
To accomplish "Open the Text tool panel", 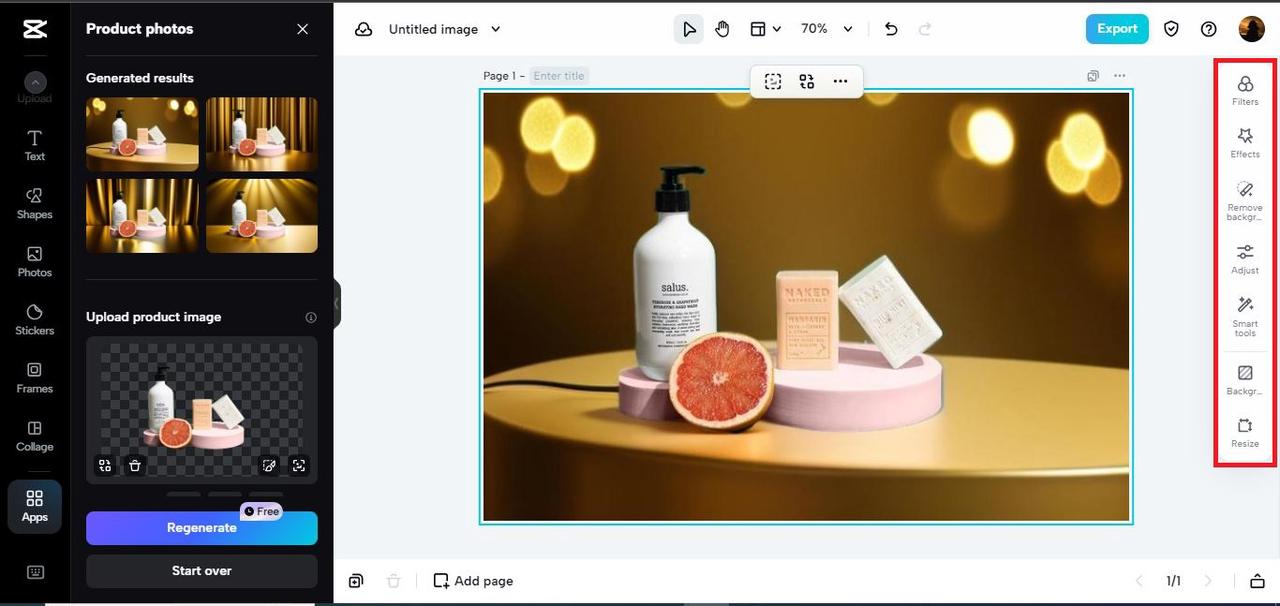I will 35,145.
